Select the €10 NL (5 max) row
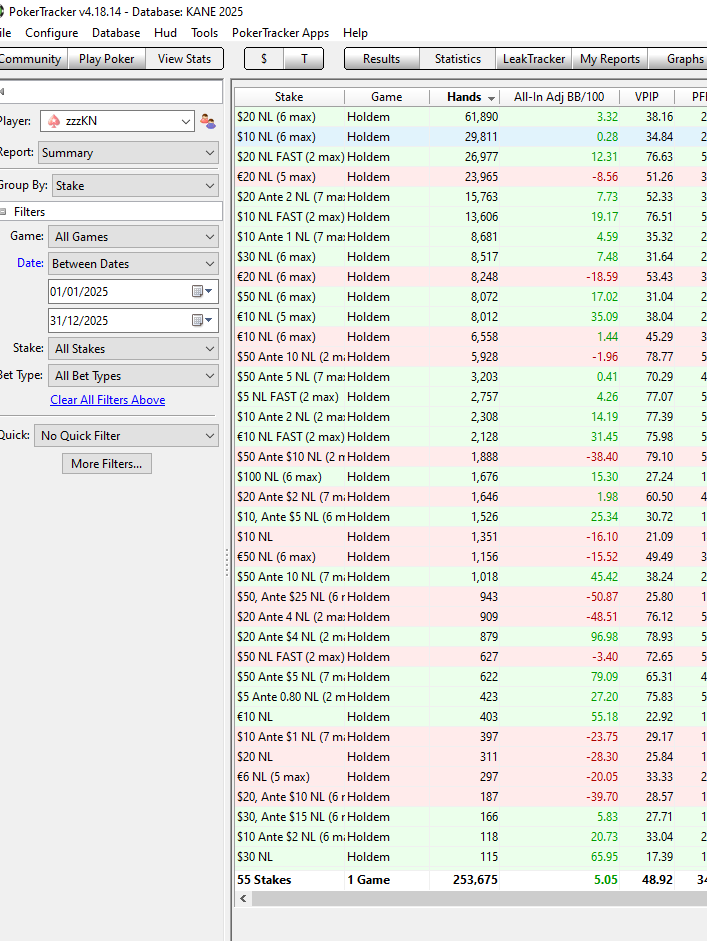The width and height of the screenshot is (707, 941). click(x=471, y=317)
